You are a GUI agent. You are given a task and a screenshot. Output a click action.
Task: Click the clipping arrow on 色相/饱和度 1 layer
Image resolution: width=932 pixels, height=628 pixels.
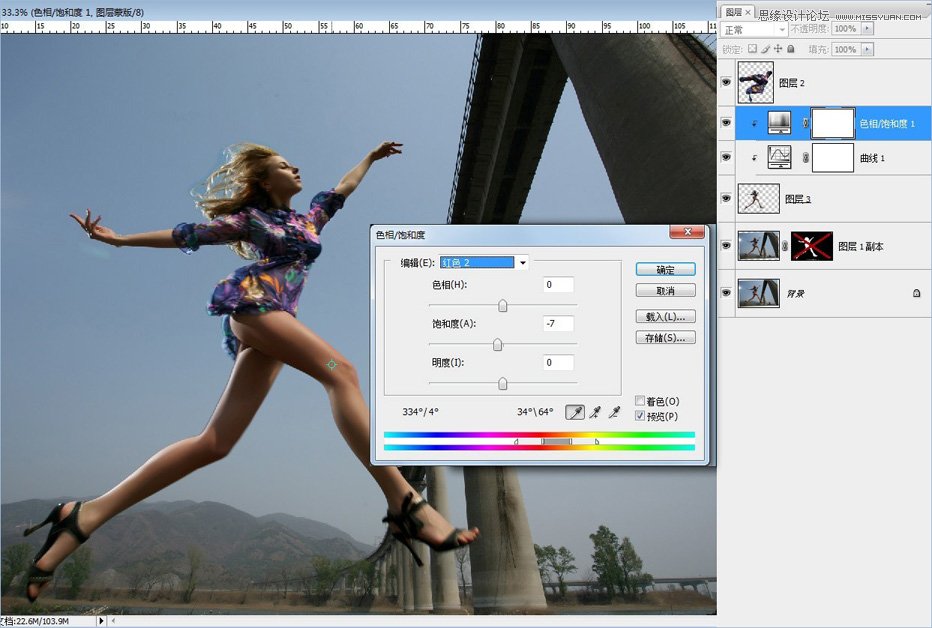(x=754, y=124)
